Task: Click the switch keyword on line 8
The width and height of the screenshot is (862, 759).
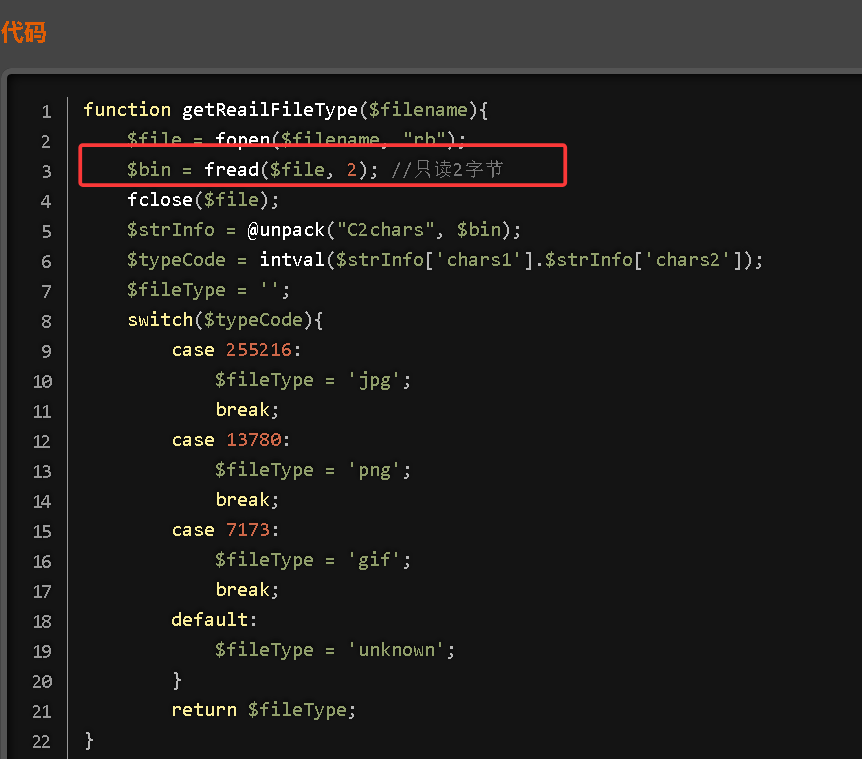Action: (160, 319)
